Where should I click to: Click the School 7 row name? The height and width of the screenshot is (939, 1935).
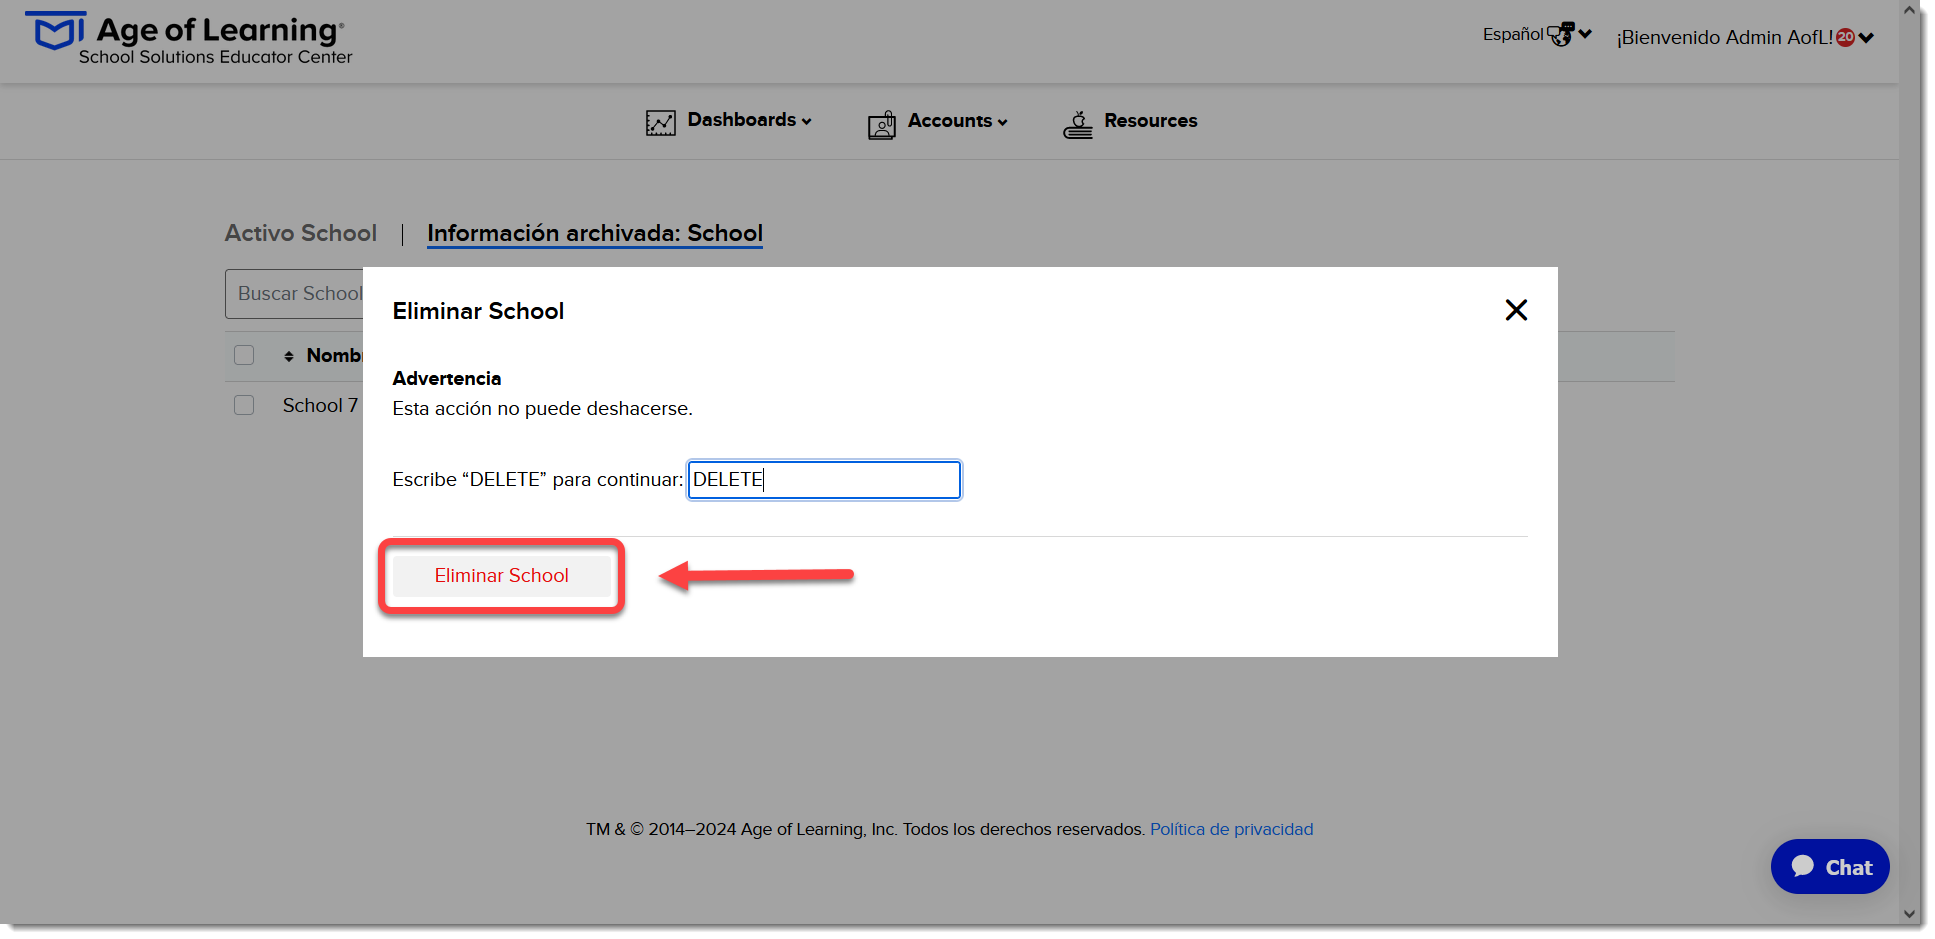coord(320,405)
